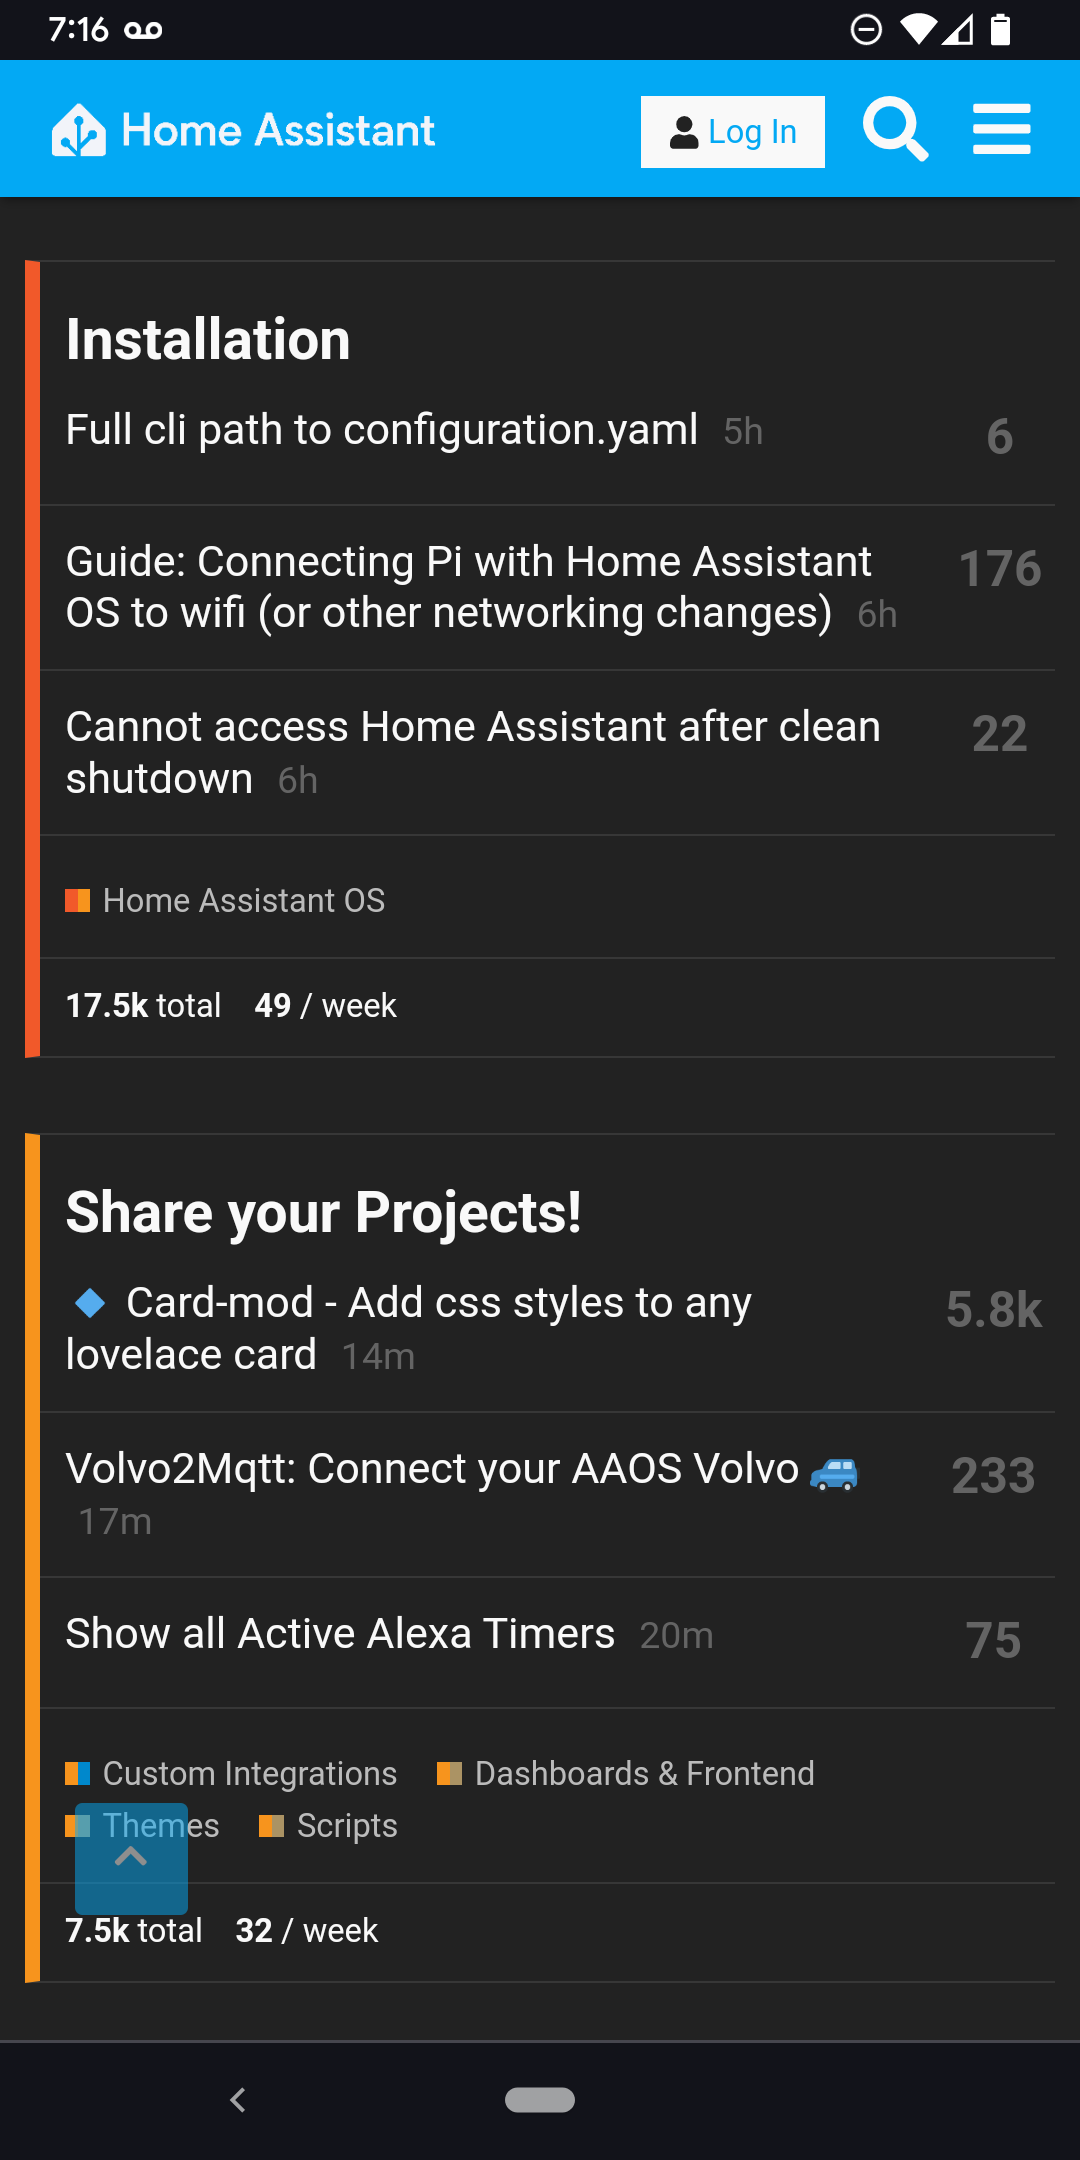Open Full cli path to configuration.yaml topic
This screenshot has width=1080, height=2160.
tap(381, 430)
